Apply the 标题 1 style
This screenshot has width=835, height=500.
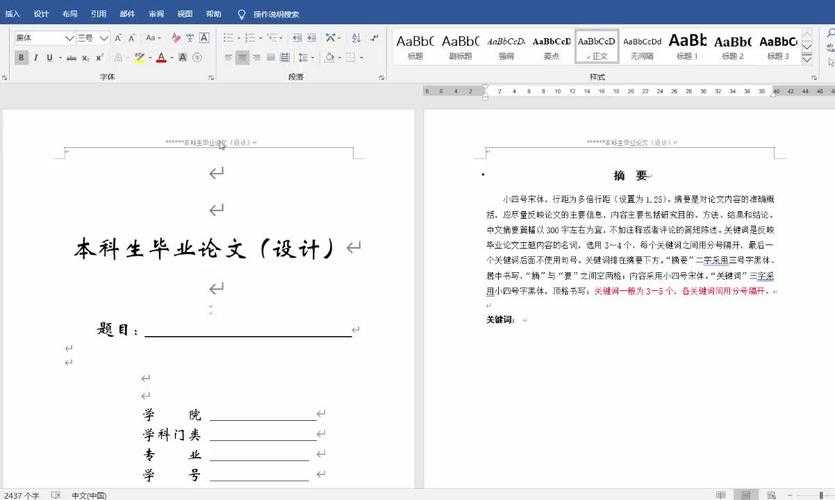point(687,47)
